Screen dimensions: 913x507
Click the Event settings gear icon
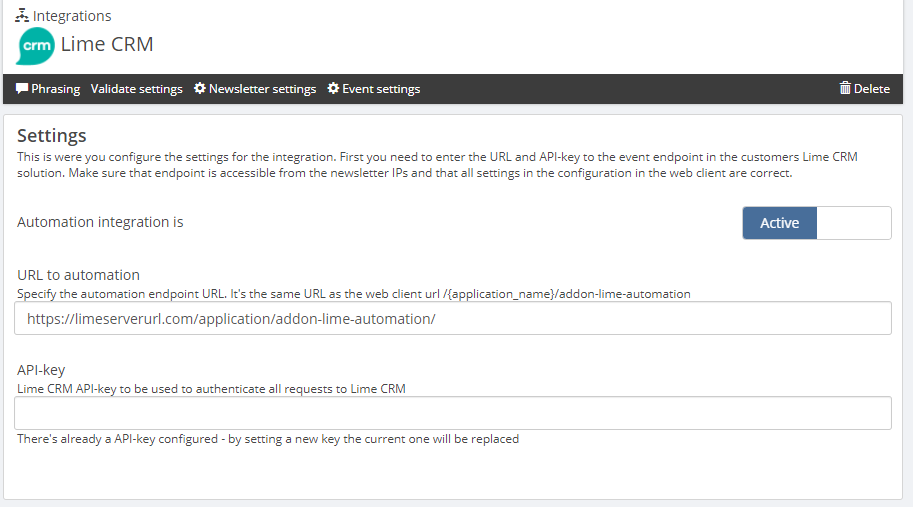click(x=333, y=88)
